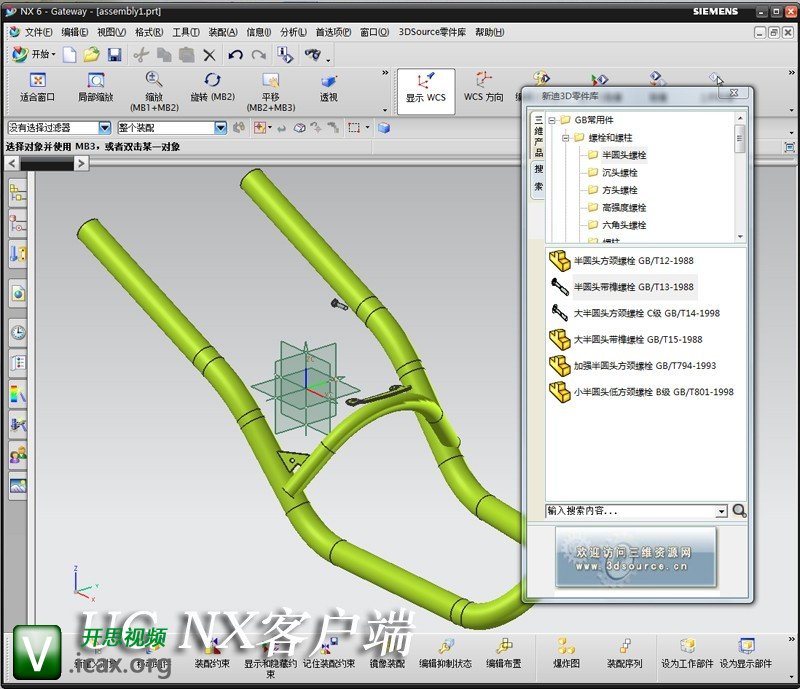The width and height of the screenshot is (800, 689).
Task: Open the 装配(A) menu
Action: click(223, 32)
